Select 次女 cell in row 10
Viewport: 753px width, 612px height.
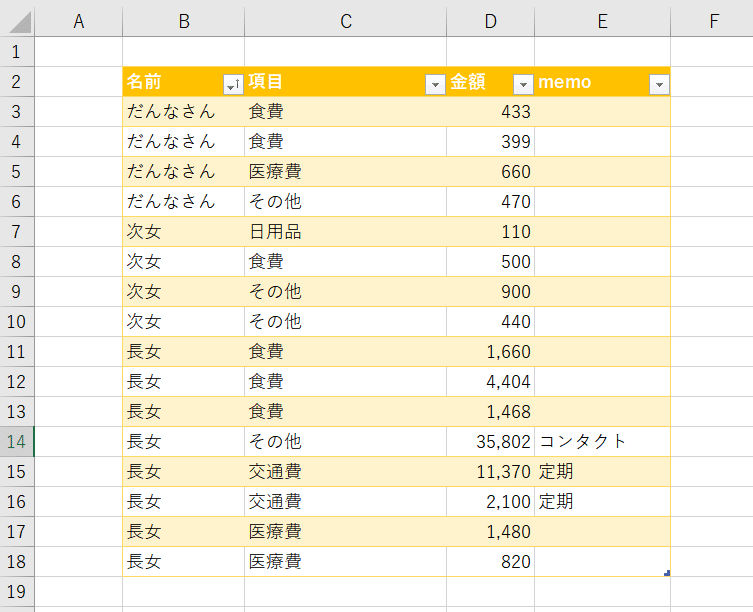[x=183, y=321]
